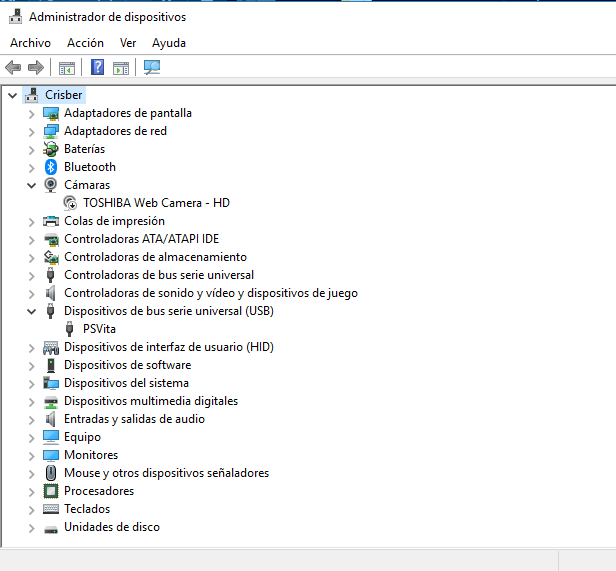Select Controladoras de almacenamiento label

tap(155, 257)
